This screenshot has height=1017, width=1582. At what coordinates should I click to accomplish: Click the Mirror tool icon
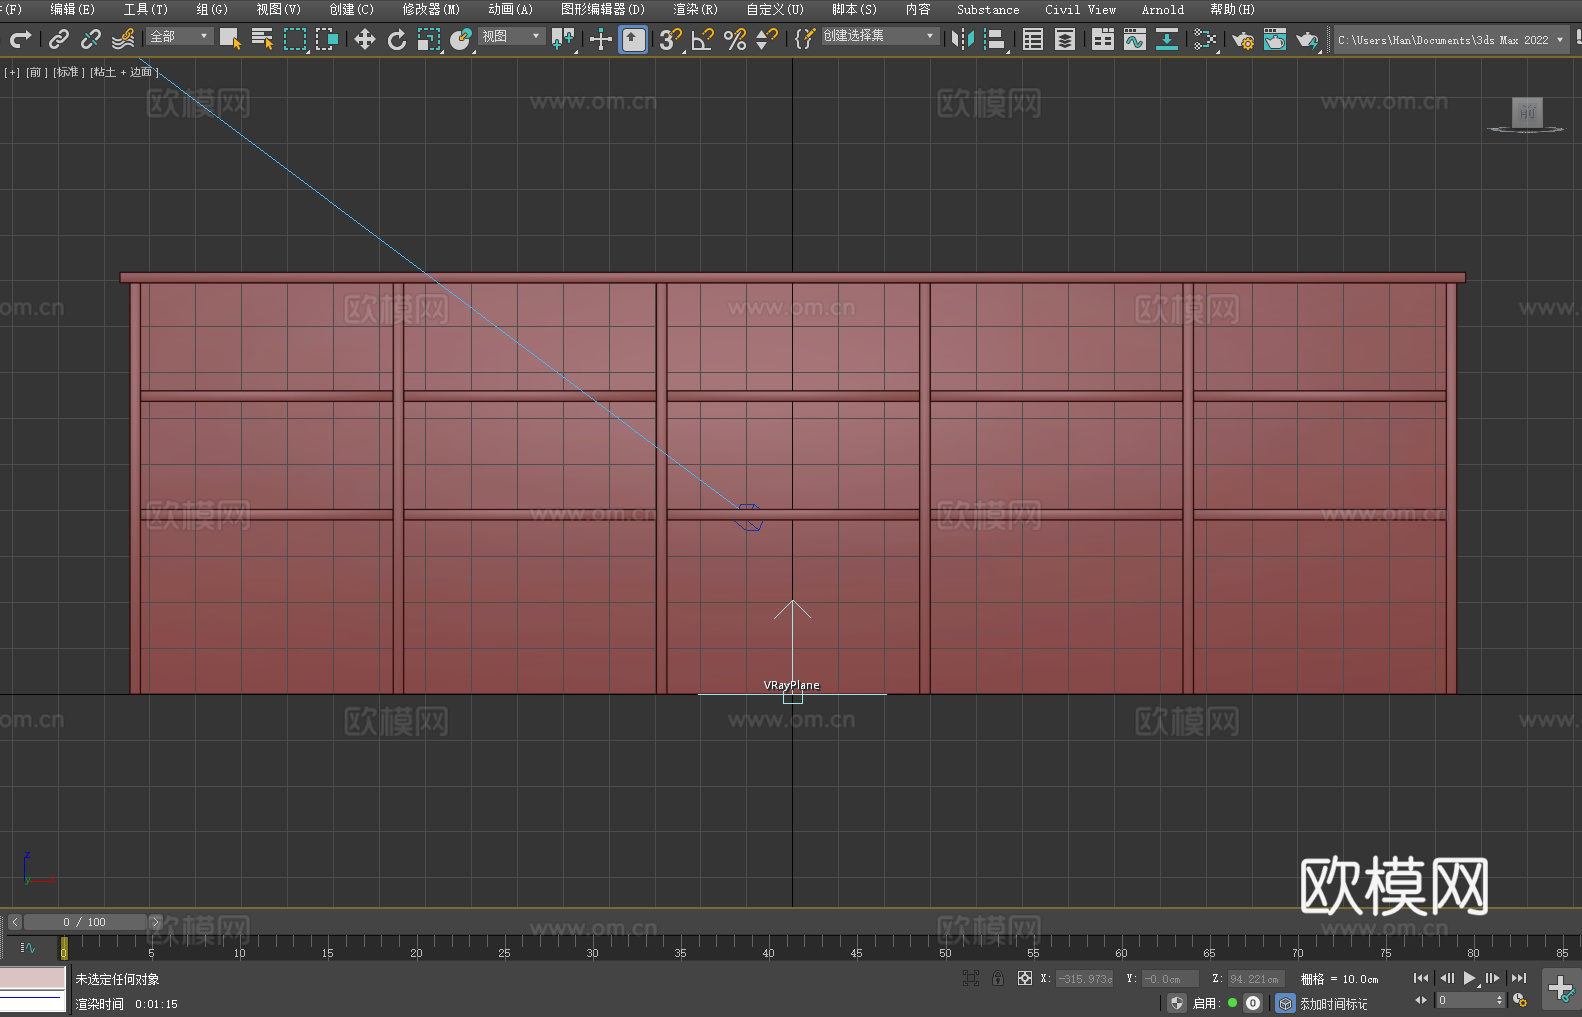pos(963,39)
